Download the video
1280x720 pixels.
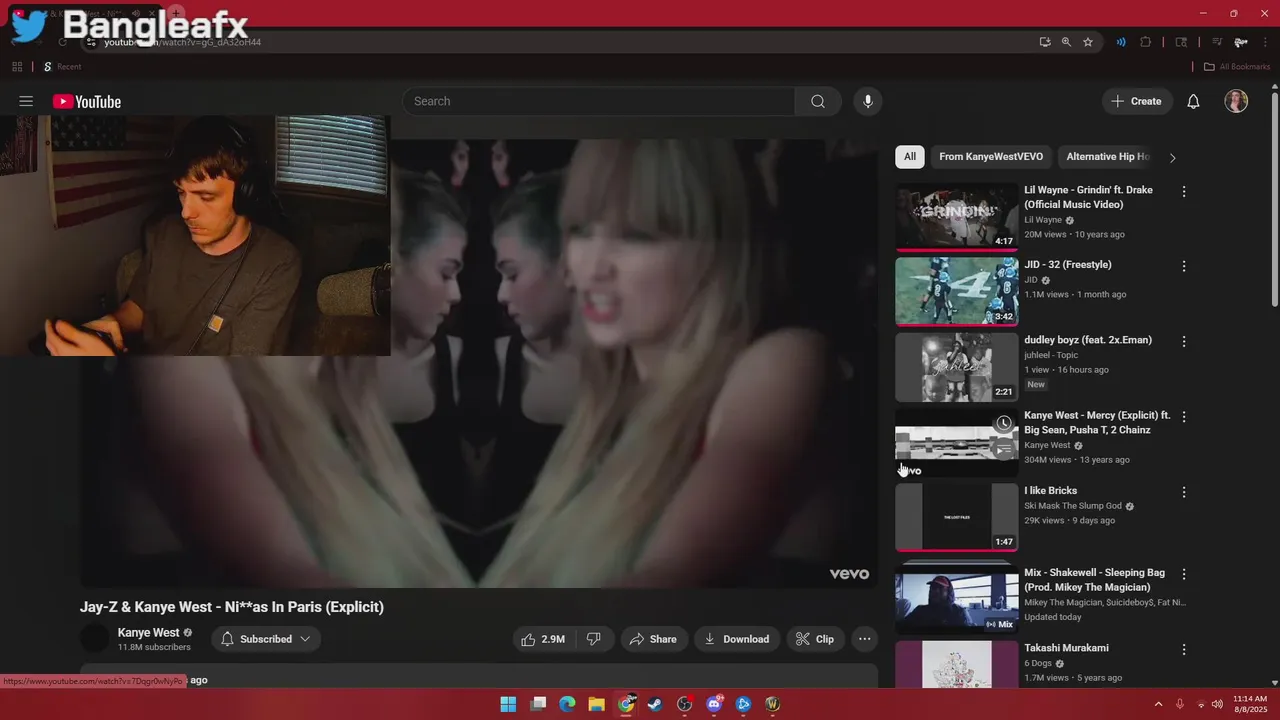click(x=736, y=639)
